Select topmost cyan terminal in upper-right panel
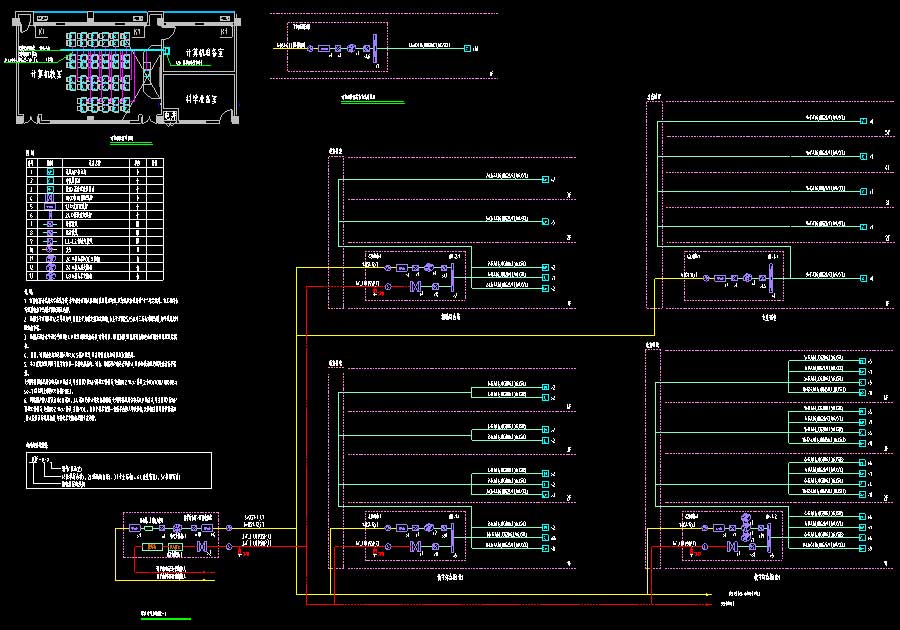The height and width of the screenshot is (630, 900). tap(863, 121)
